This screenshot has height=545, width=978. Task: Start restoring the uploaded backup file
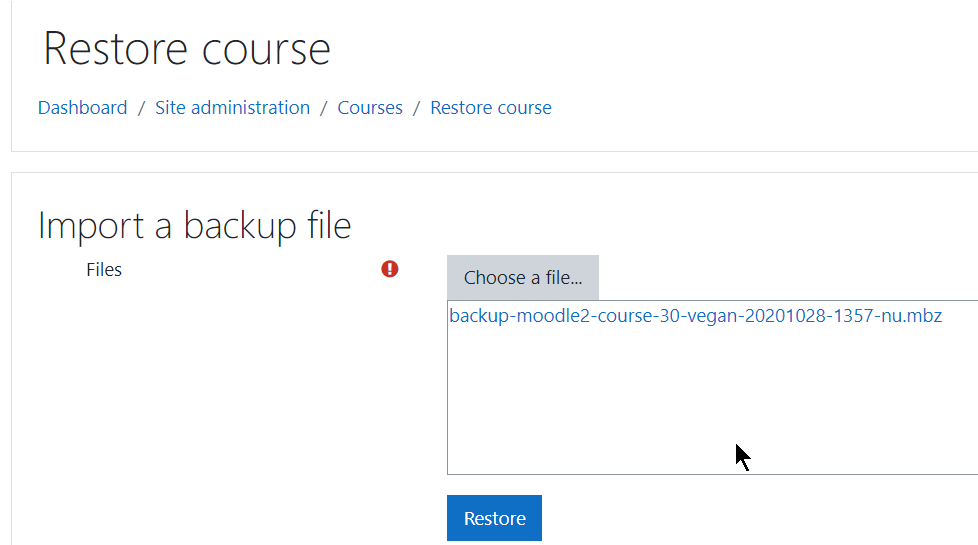494,518
